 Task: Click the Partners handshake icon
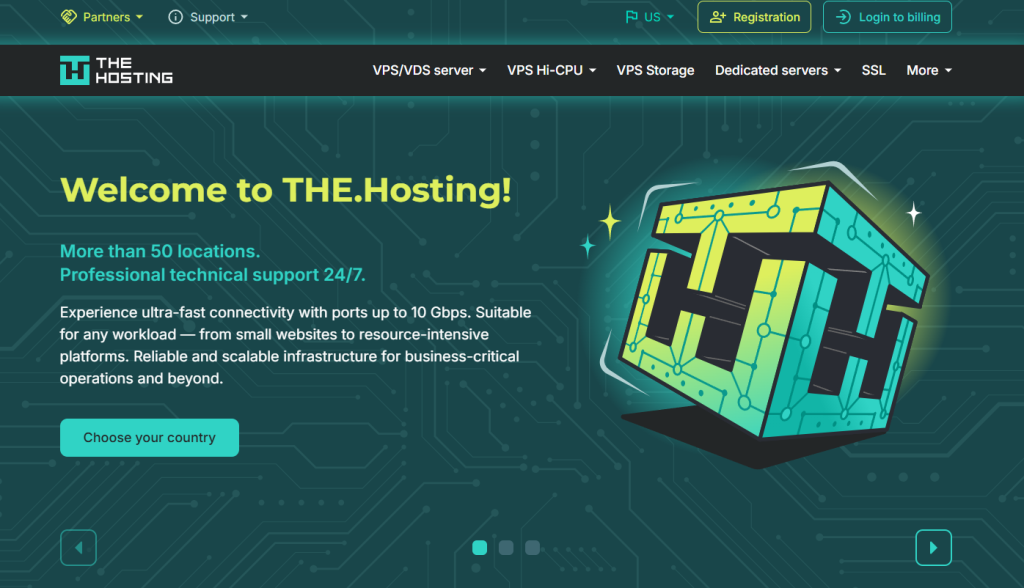[x=69, y=17]
